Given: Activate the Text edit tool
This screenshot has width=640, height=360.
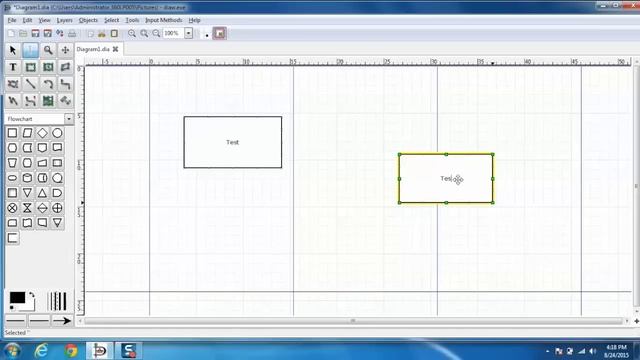Looking at the screenshot, I should (x=31, y=50).
